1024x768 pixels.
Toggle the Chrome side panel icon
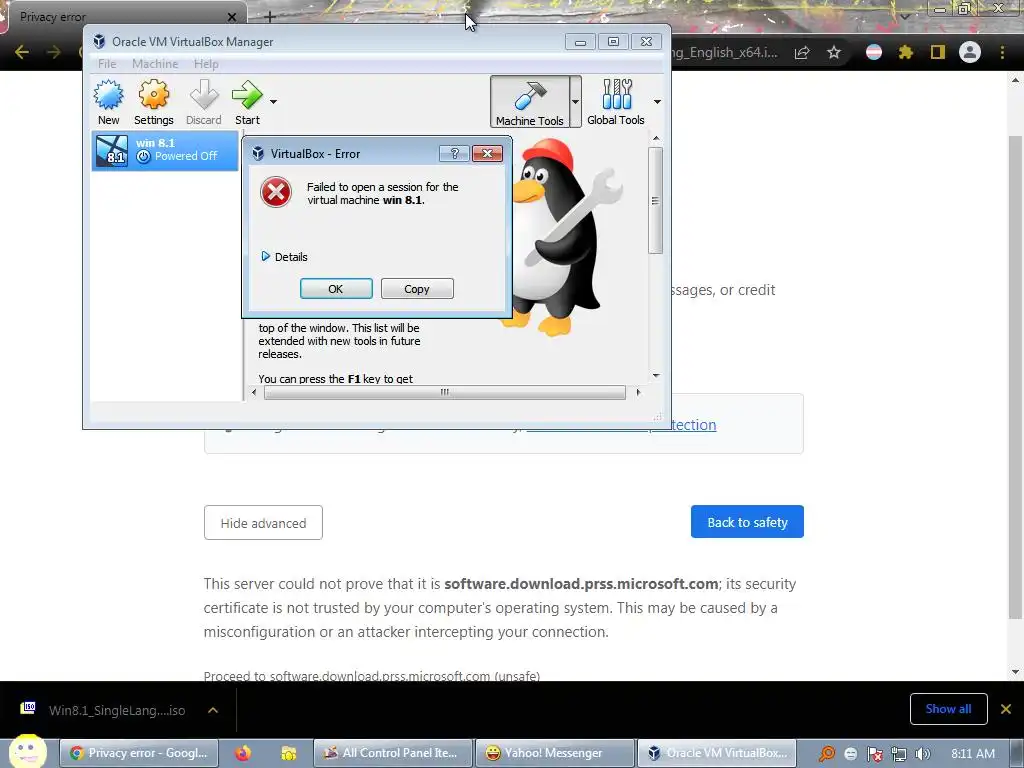tap(938, 52)
